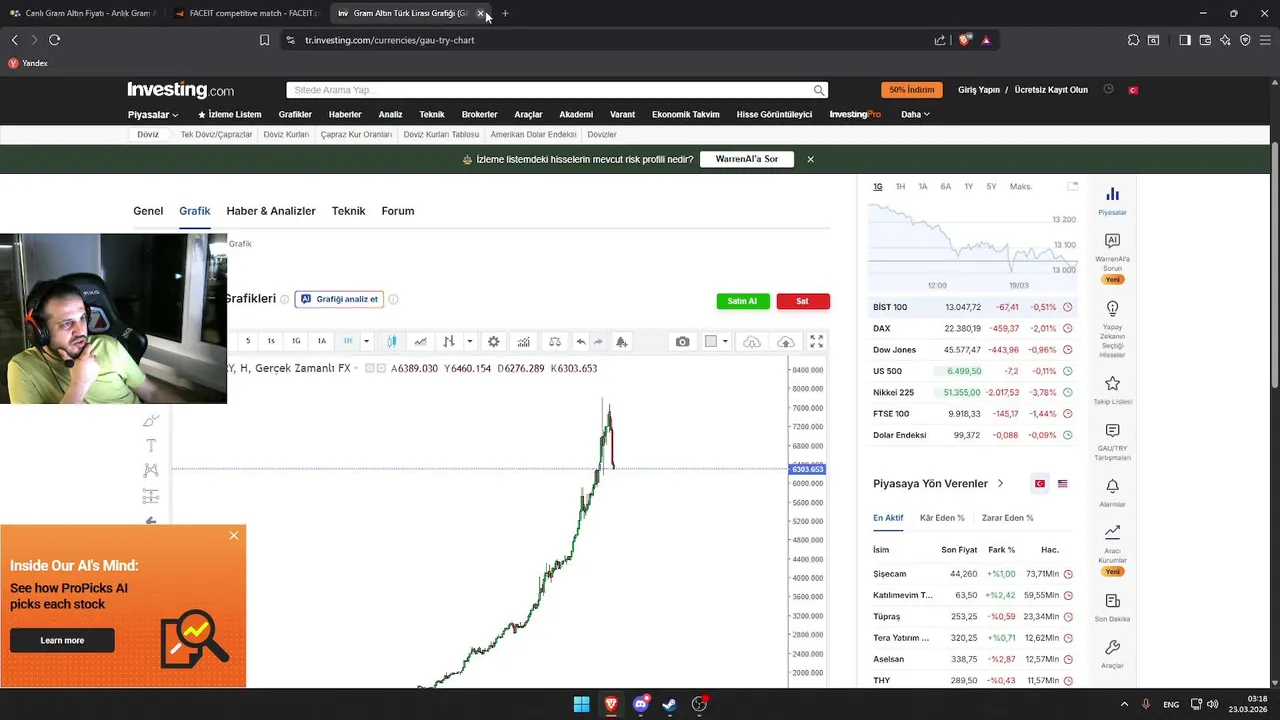Open Steam from the taskbar
The image size is (1280, 720).
(670, 704)
